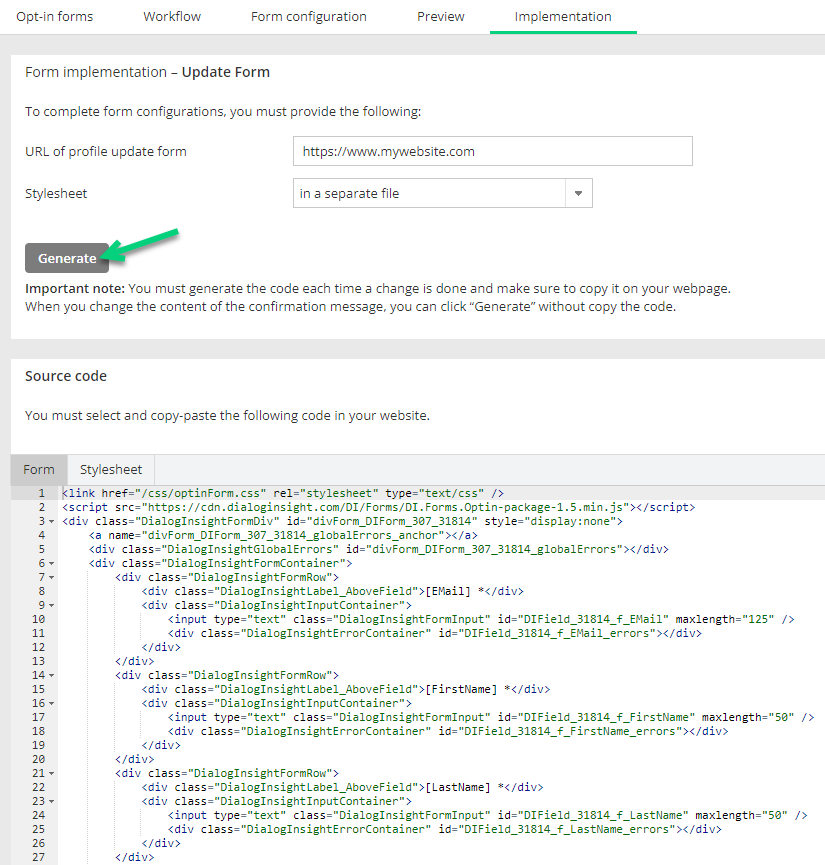Click the EMail input code on line 10

tap(481, 619)
